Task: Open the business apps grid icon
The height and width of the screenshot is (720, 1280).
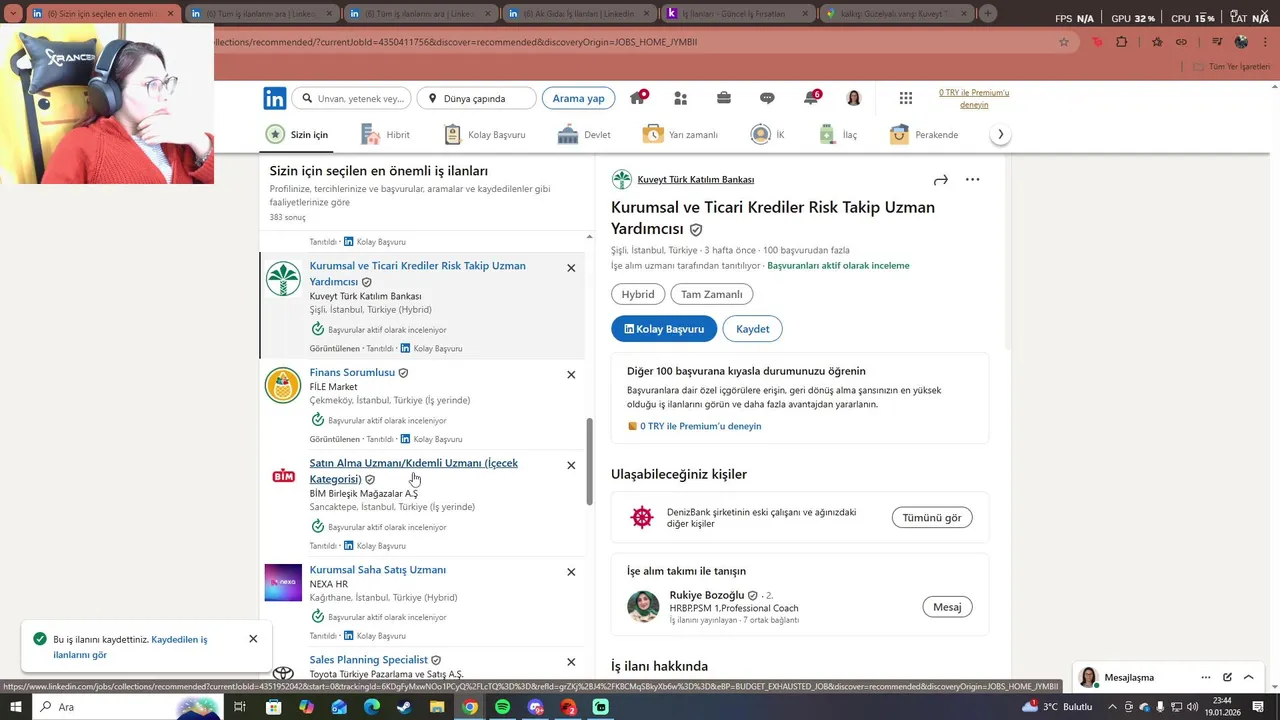Action: (x=906, y=98)
